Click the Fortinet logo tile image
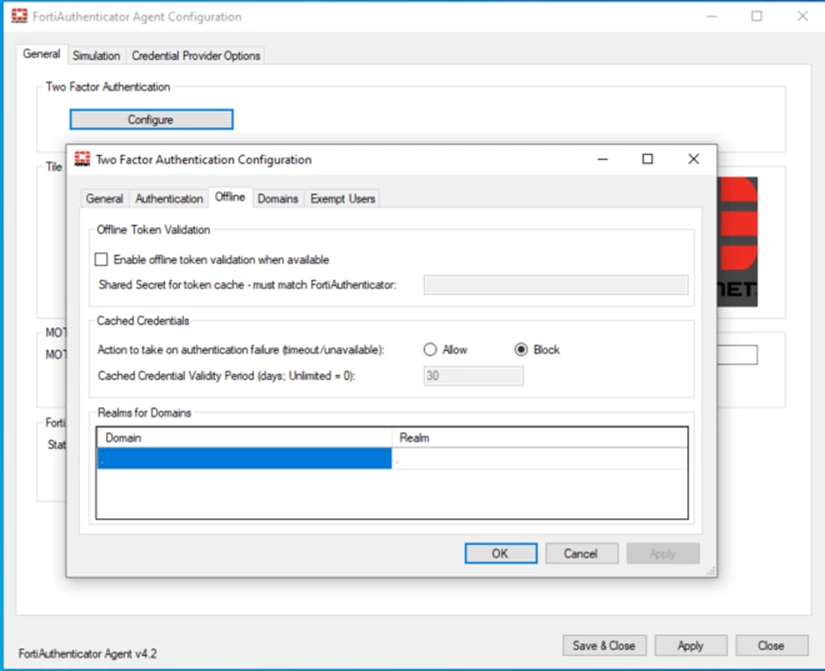The height and width of the screenshot is (671, 825). coord(737,242)
